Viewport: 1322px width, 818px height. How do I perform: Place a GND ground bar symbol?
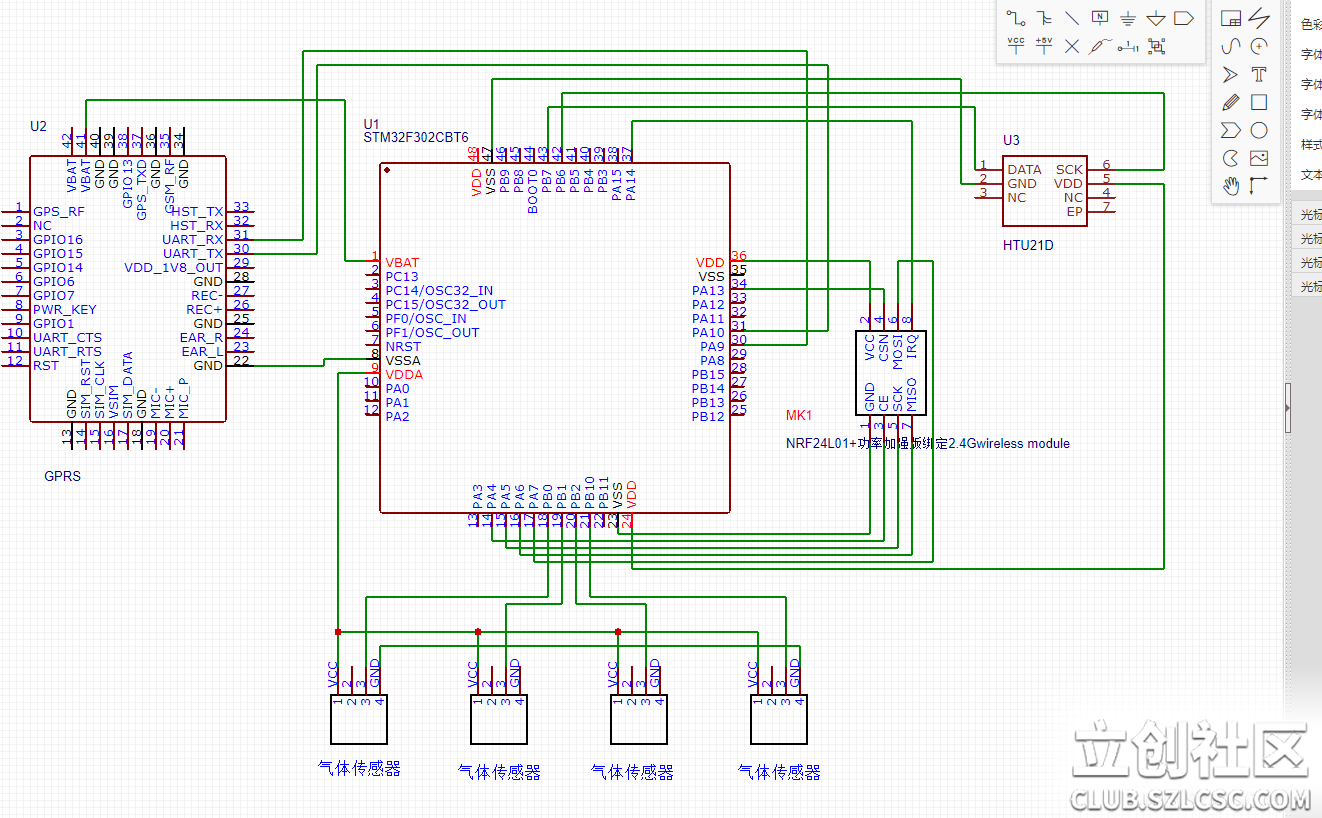[x=1128, y=18]
